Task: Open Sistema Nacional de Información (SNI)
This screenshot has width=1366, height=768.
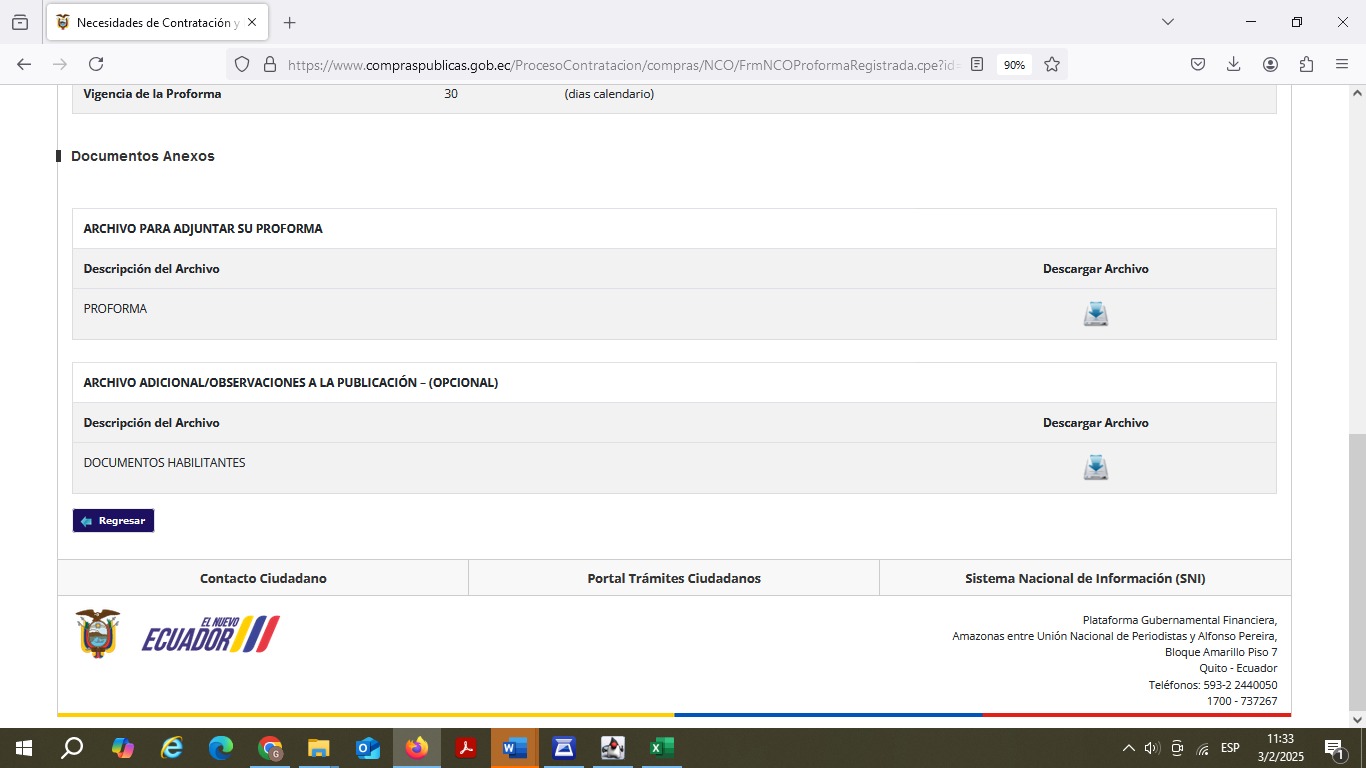Action: (x=1085, y=578)
